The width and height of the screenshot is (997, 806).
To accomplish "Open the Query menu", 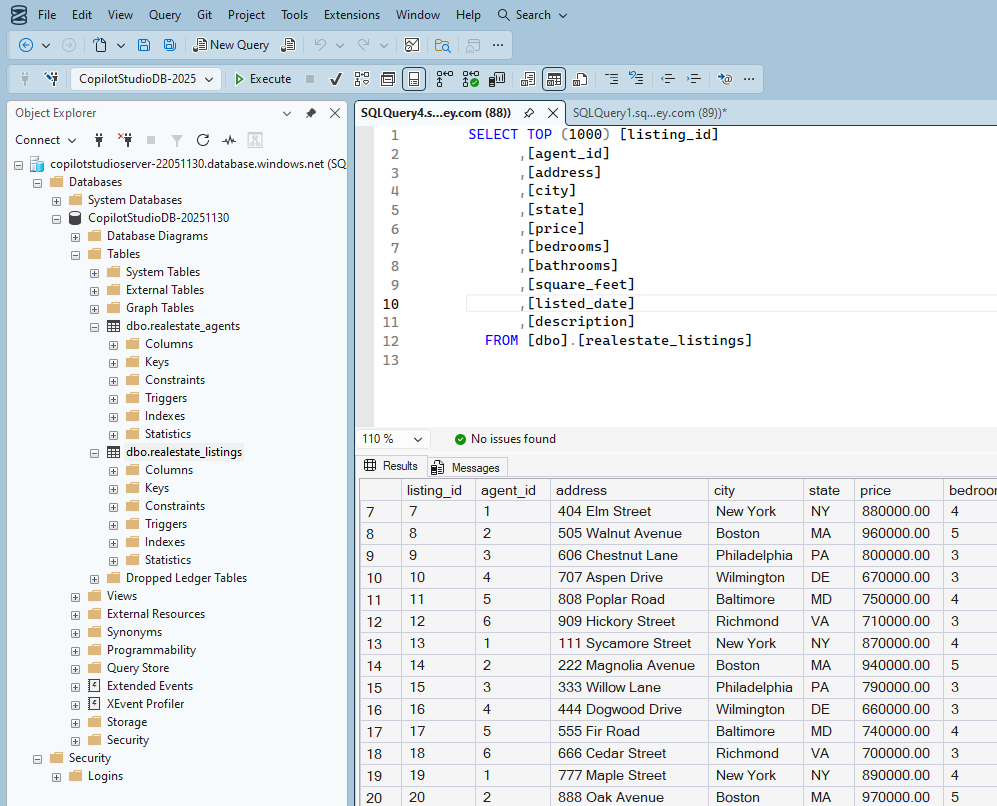I will pos(165,15).
